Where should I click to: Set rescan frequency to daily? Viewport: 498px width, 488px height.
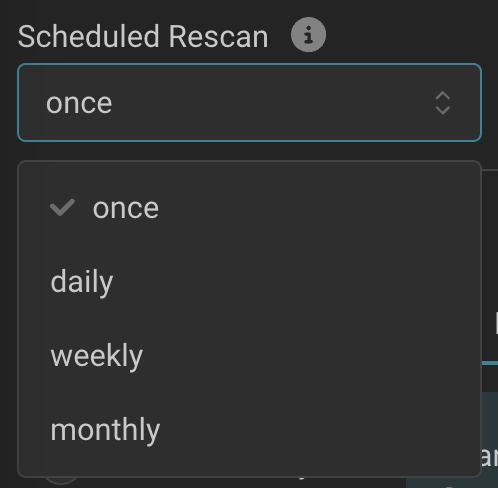(x=249, y=282)
